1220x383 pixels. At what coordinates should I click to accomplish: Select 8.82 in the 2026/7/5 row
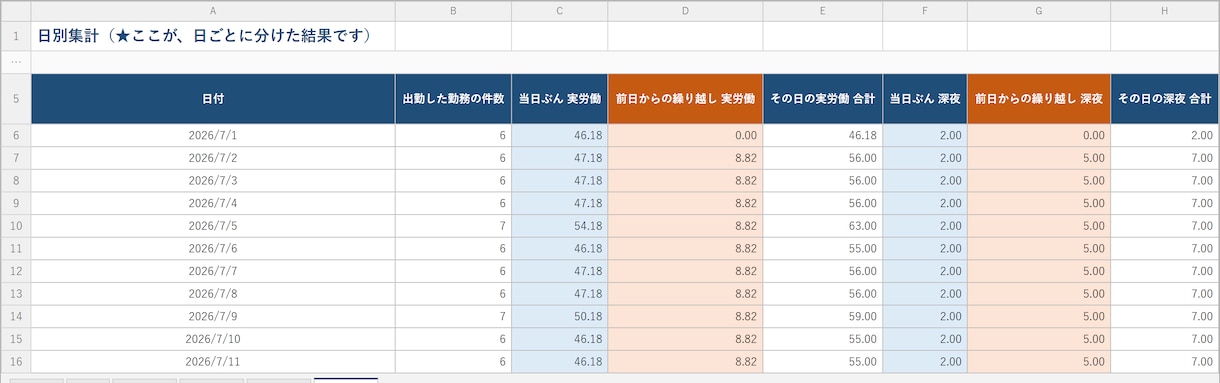click(685, 226)
